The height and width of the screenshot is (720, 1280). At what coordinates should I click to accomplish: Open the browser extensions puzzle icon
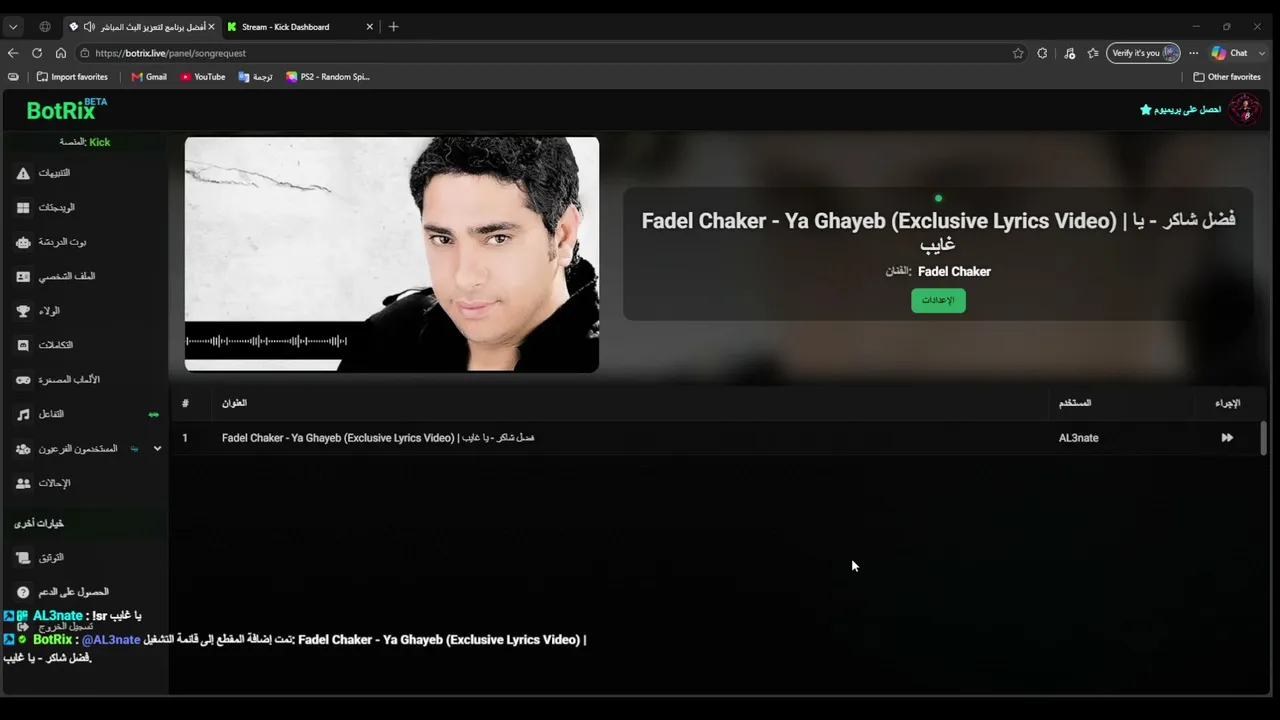point(1042,53)
